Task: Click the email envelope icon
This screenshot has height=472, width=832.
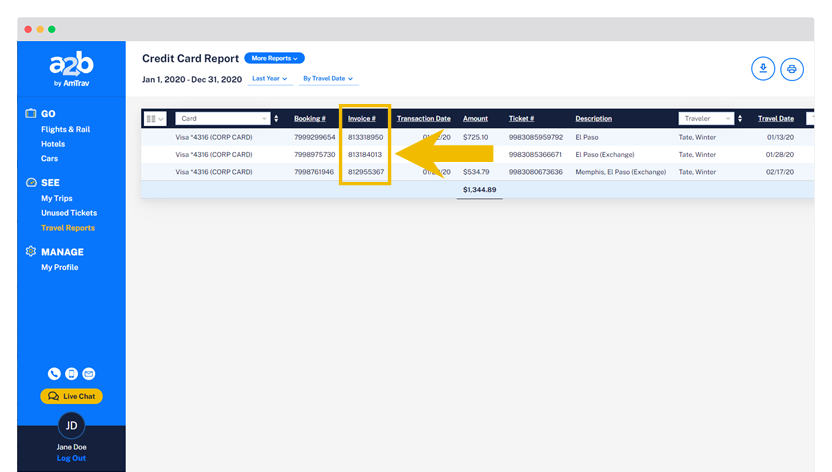Action: click(x=88, y=374)
